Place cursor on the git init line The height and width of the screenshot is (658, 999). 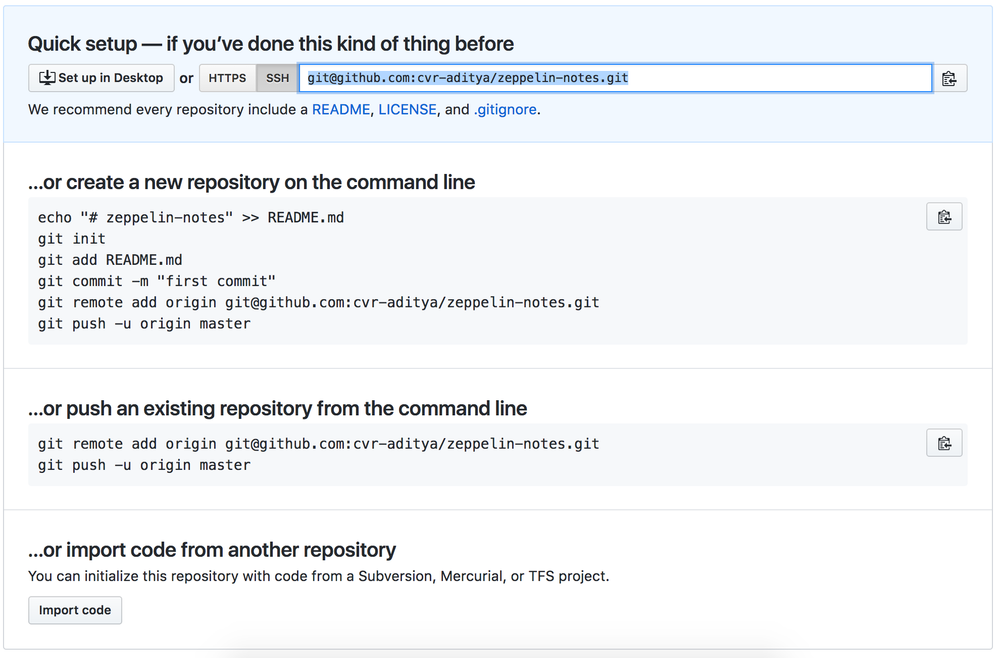click(68, 238)
